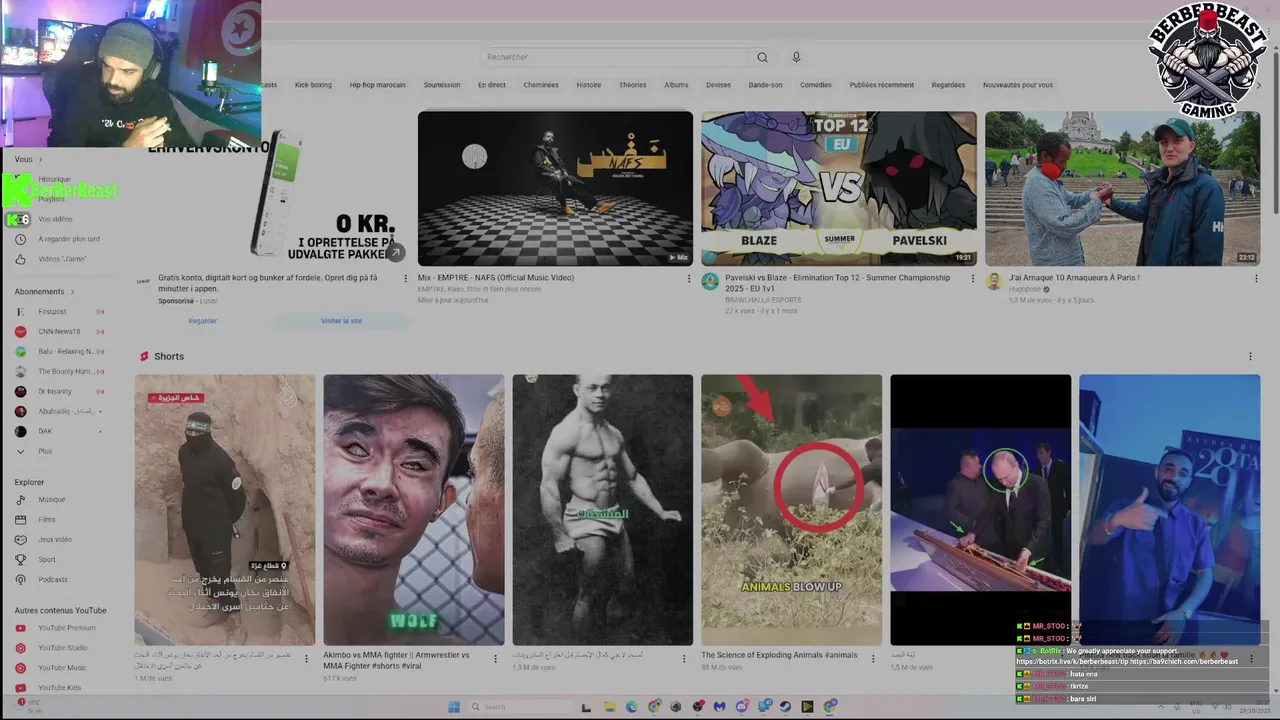
Task: Open Shorts section three-dot menu
Action: point(1250,357)
